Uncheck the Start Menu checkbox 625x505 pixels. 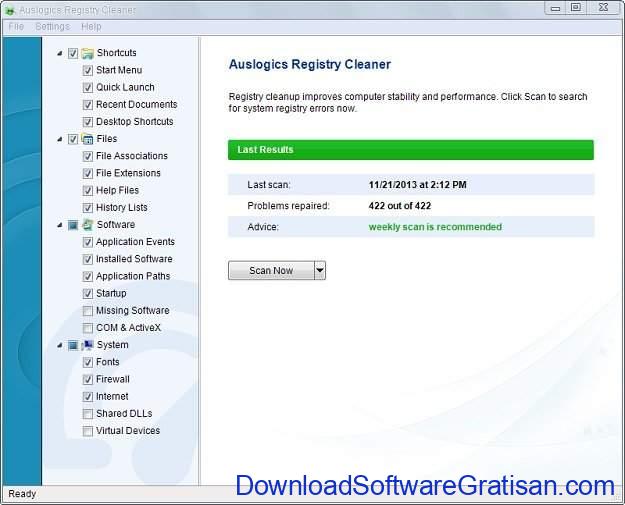pos(88,71)
